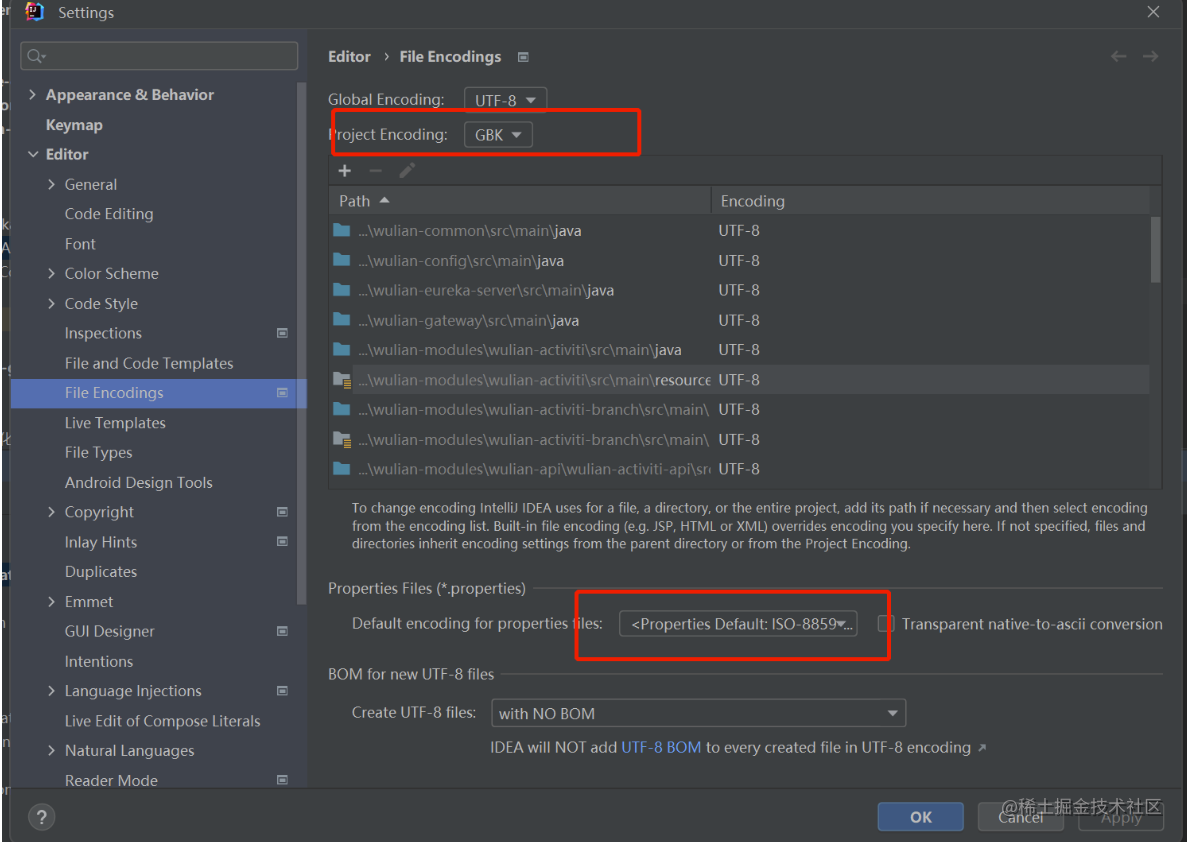Select Code Editing in settings tree
This screenshot has width=1187, height=842.
coord(109,214)
